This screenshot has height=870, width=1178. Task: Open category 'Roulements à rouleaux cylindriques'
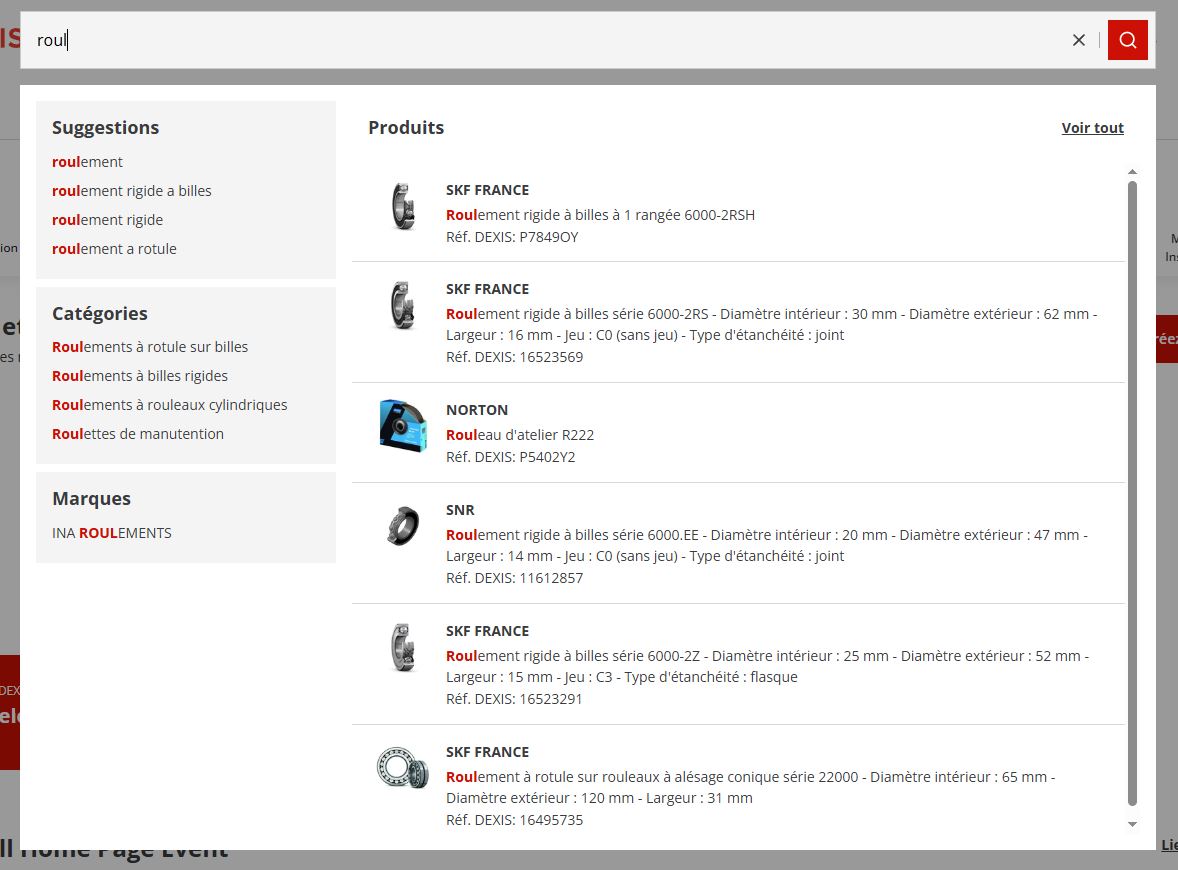[170, 405]
